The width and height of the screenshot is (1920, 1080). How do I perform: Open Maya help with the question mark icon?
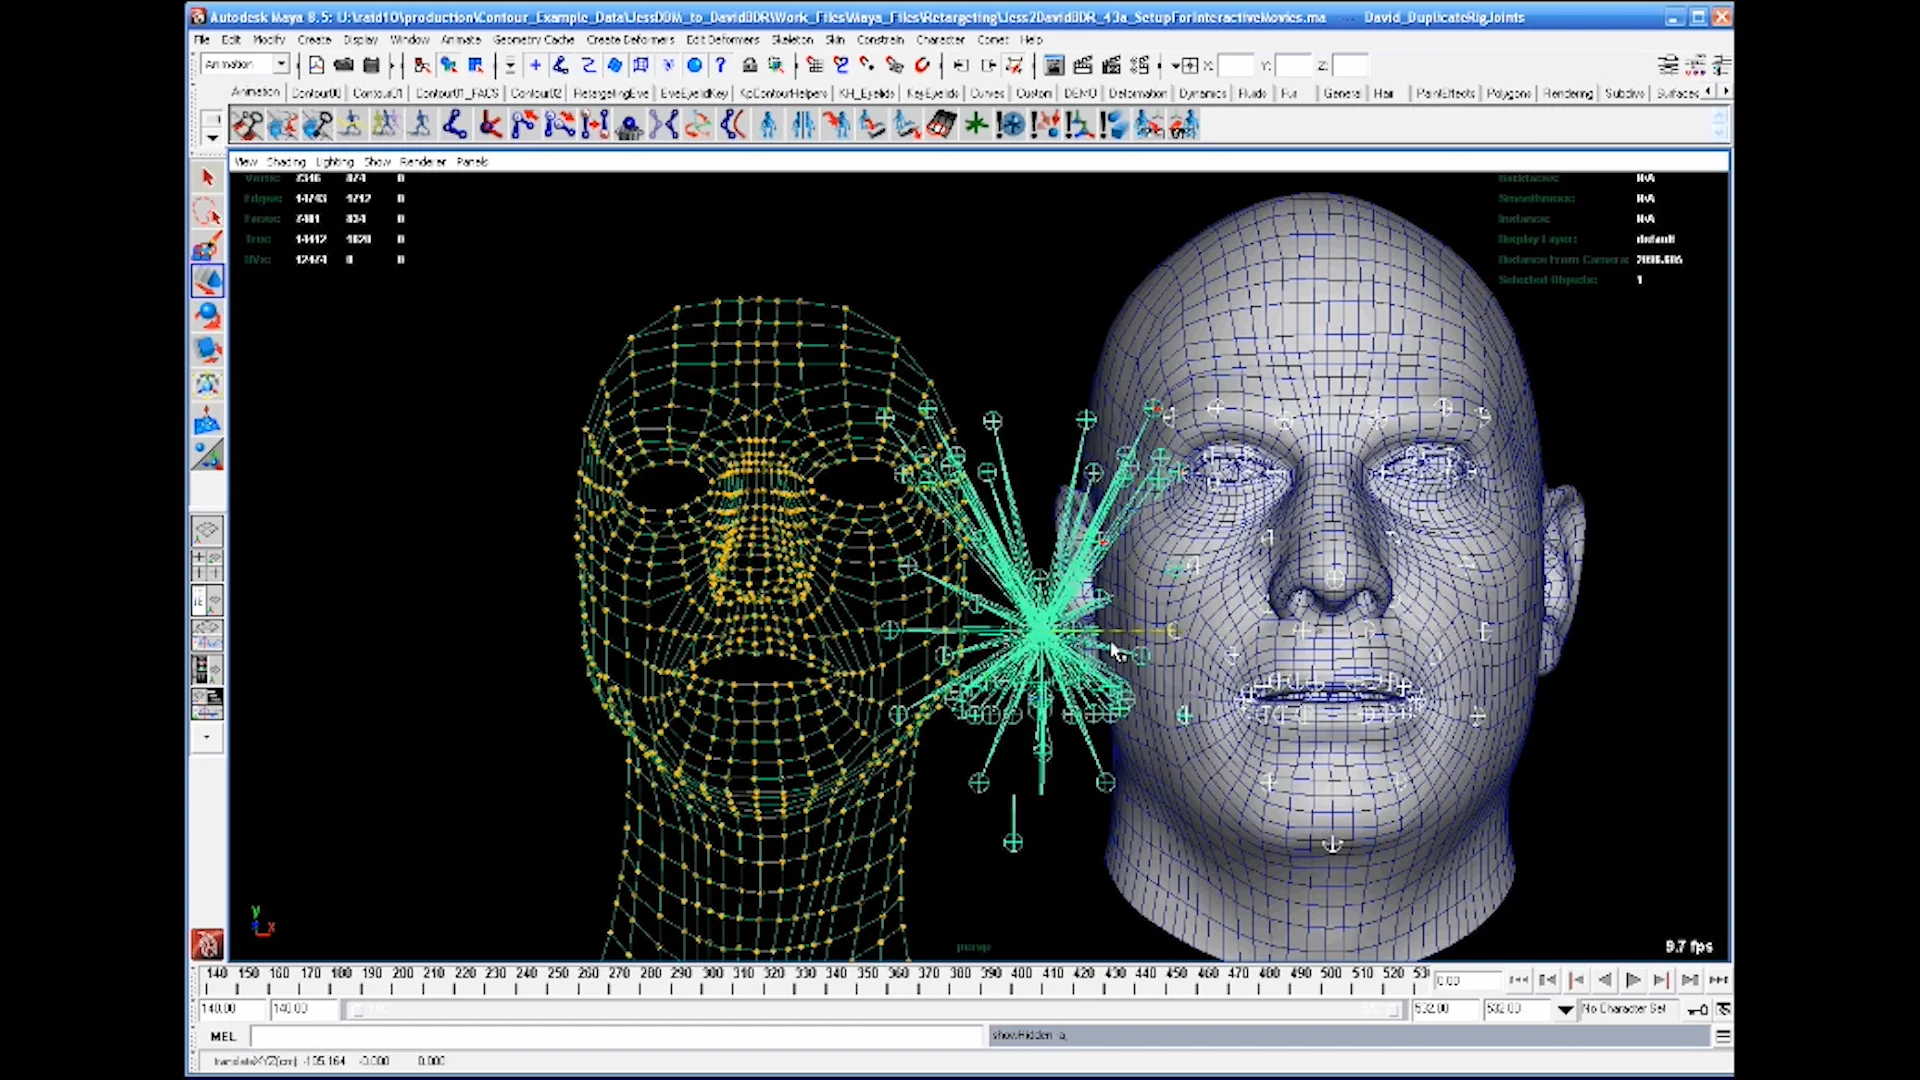[721, 65]
